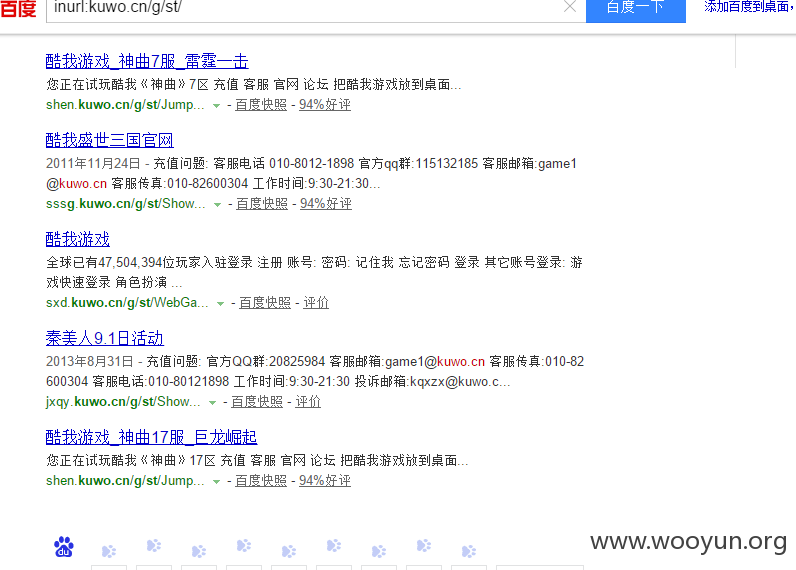
Task: Click the 百度一下 search button
Action: pos(636,9)
